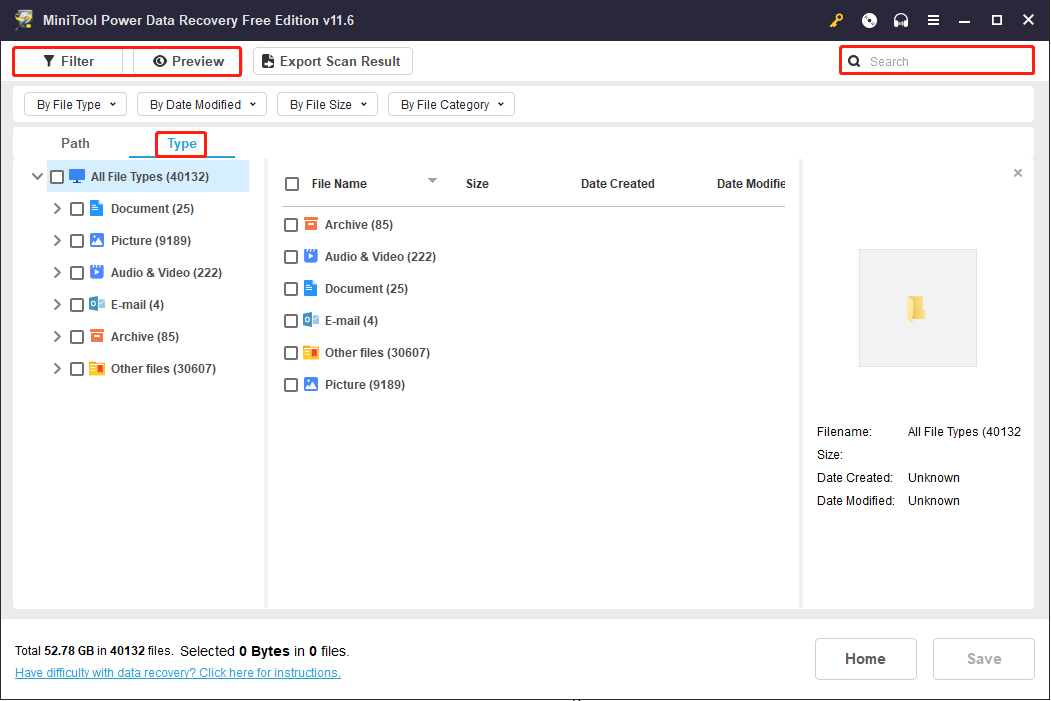Click the MiniTool logo in title bar
Image resolution: width=1051 pixels, height=701 pixels.
(x=24, y=19)
